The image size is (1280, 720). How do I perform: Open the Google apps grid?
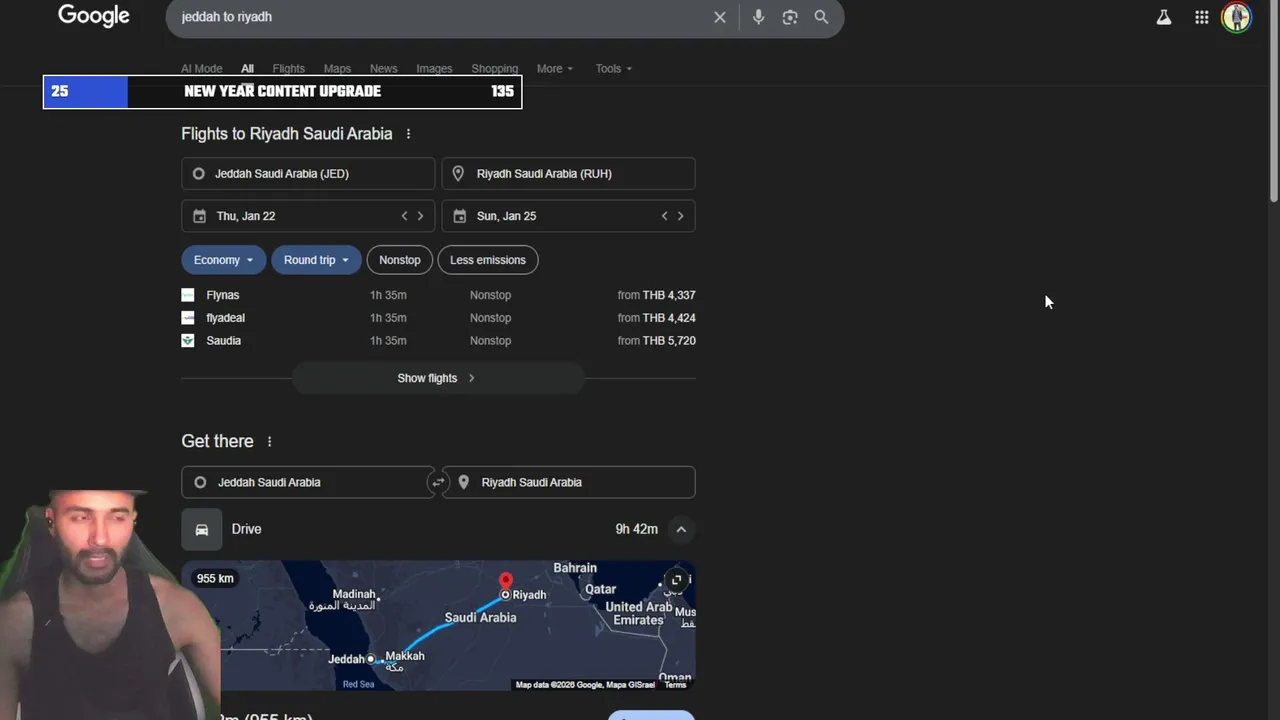click(x=1202, y=17)
